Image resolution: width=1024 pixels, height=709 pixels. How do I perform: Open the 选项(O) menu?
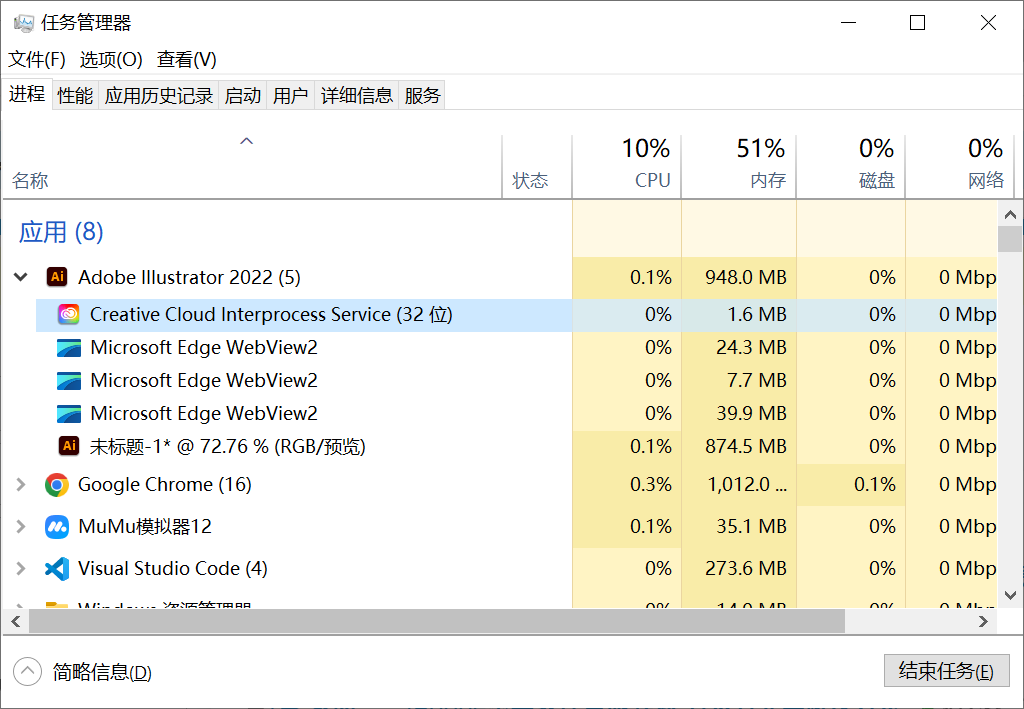[x=111, y=59]
